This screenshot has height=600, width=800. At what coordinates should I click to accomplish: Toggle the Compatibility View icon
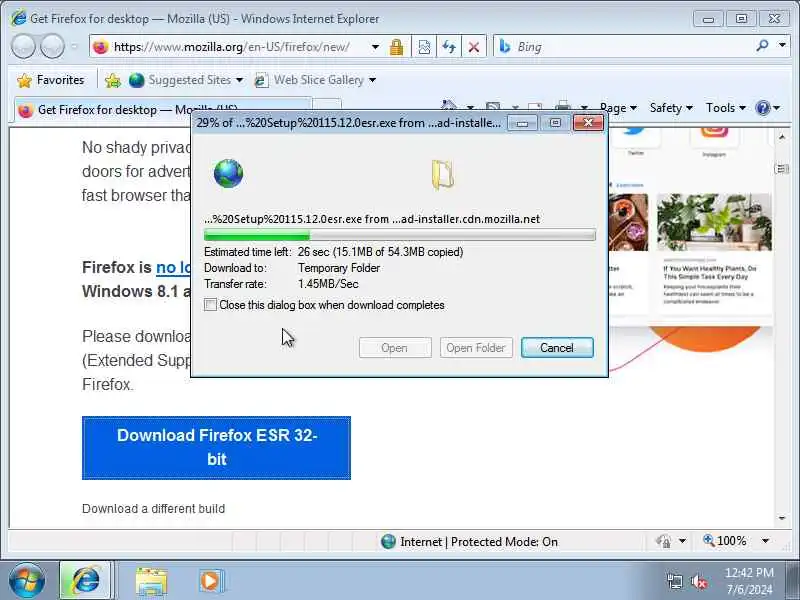pyautogui.click(x=424, y=47)
